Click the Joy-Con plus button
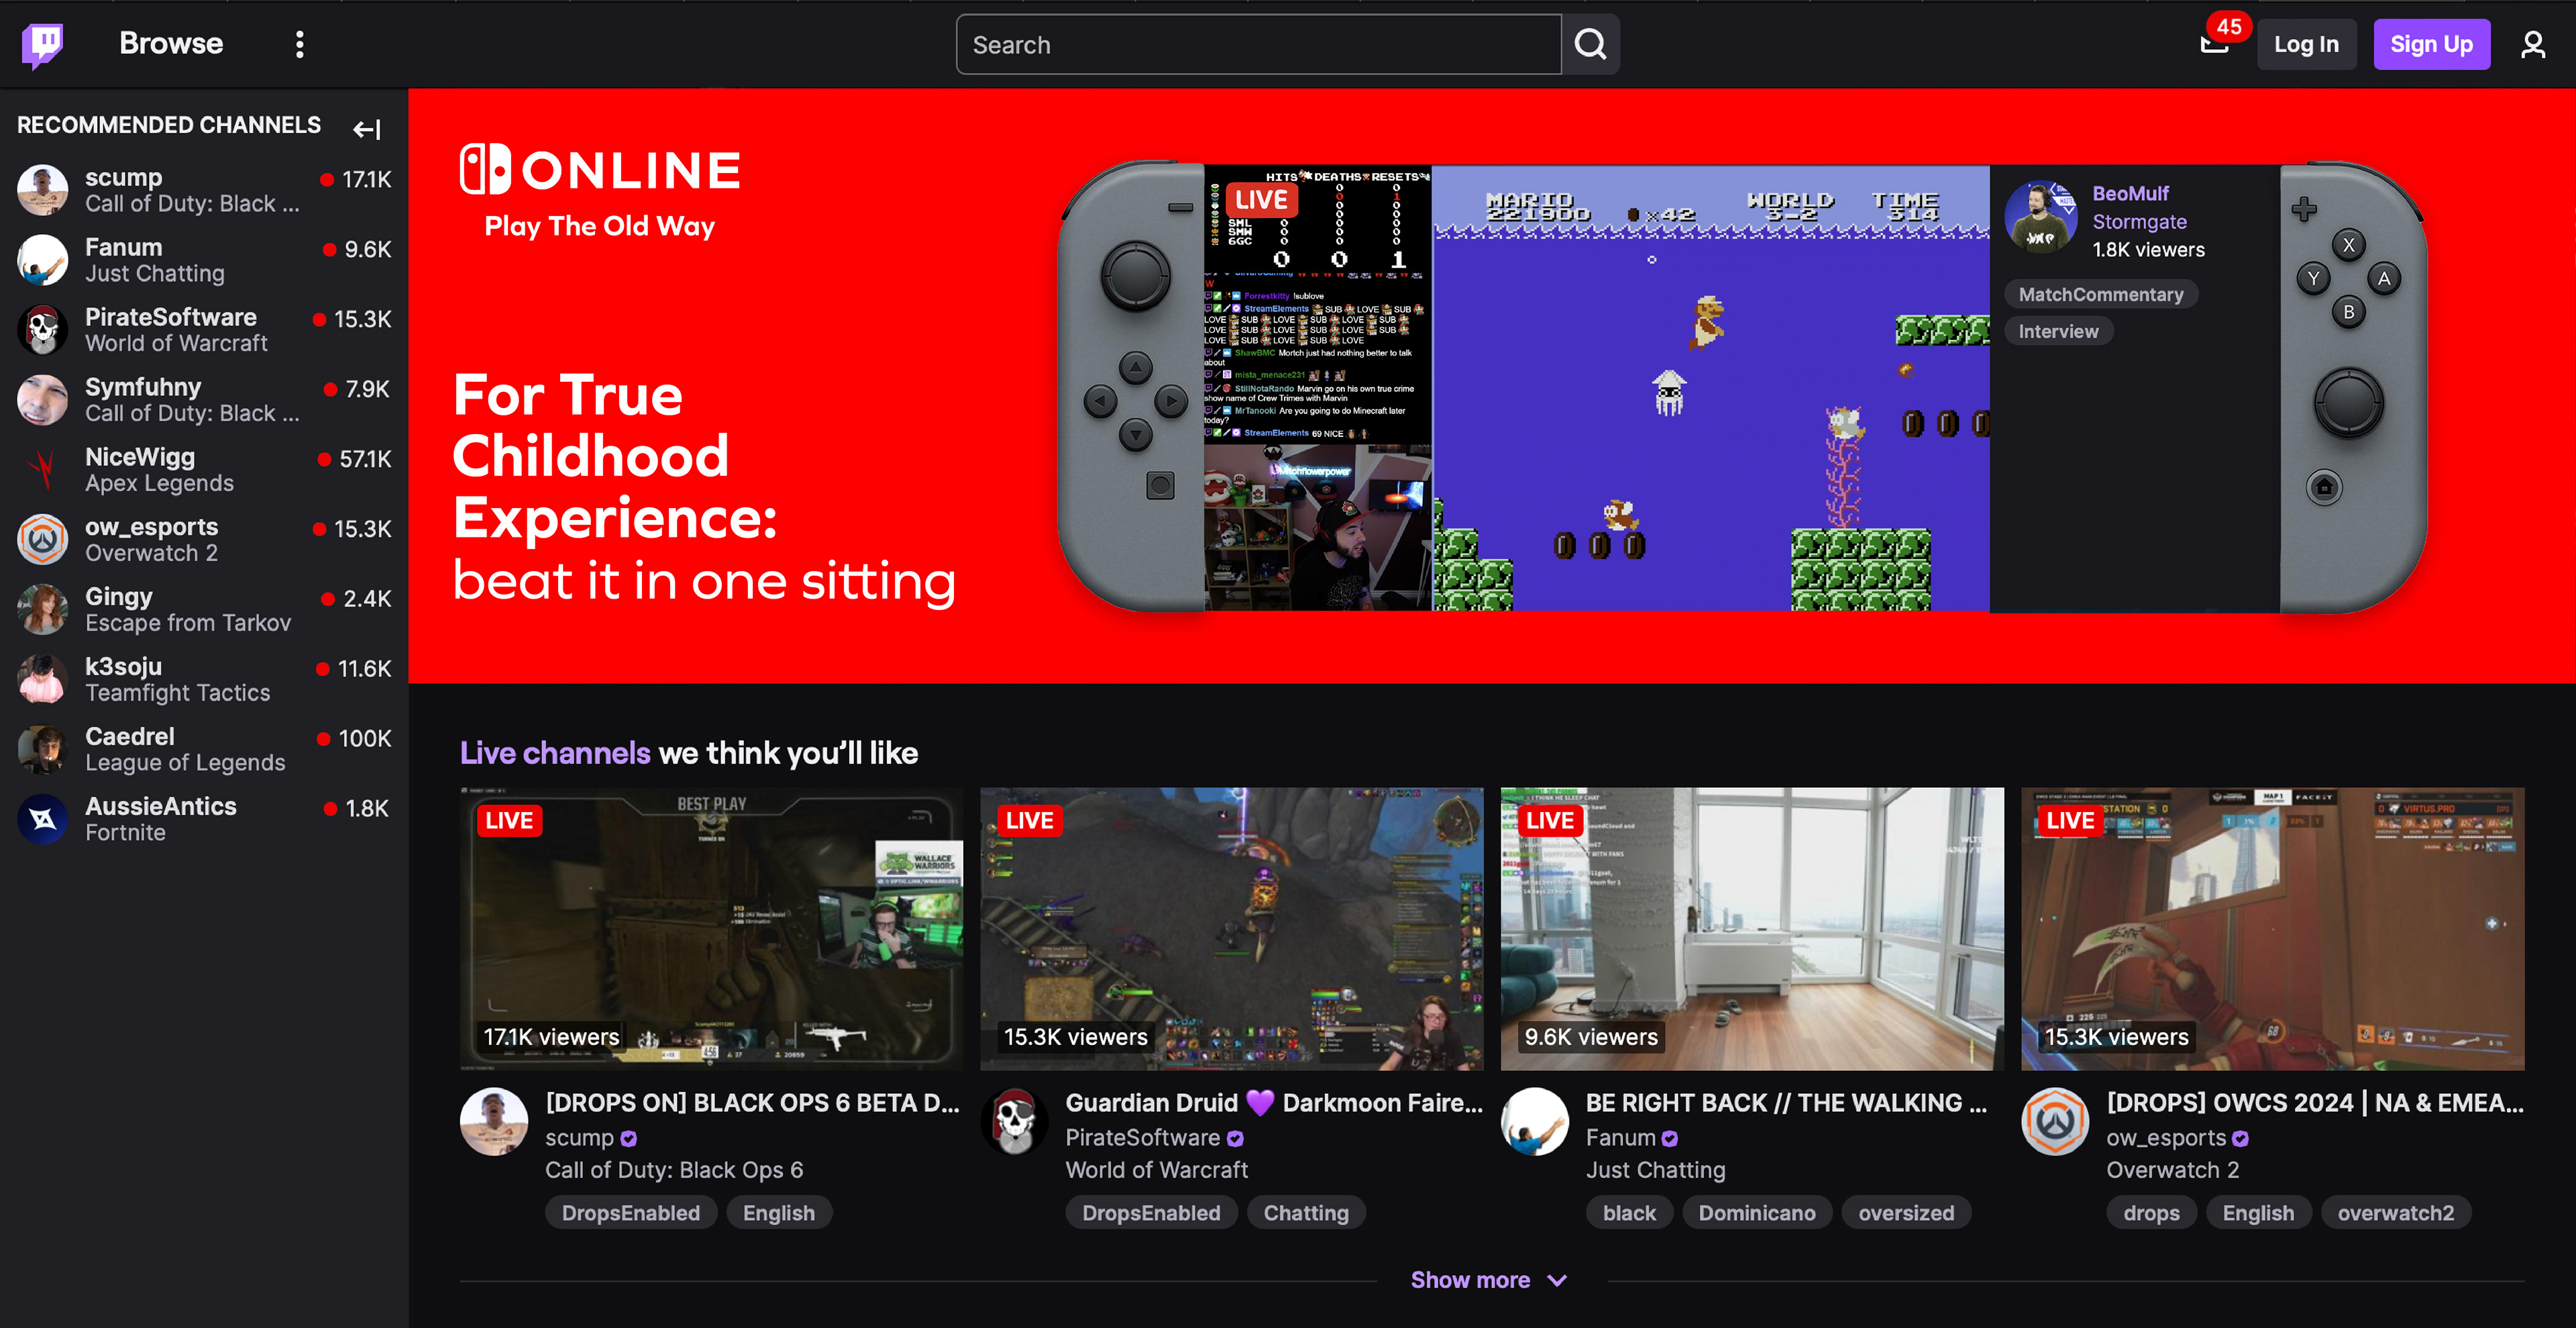Image resolution: width=2576 pixels, height=1328 pixels. click(x=2304, y=209)
